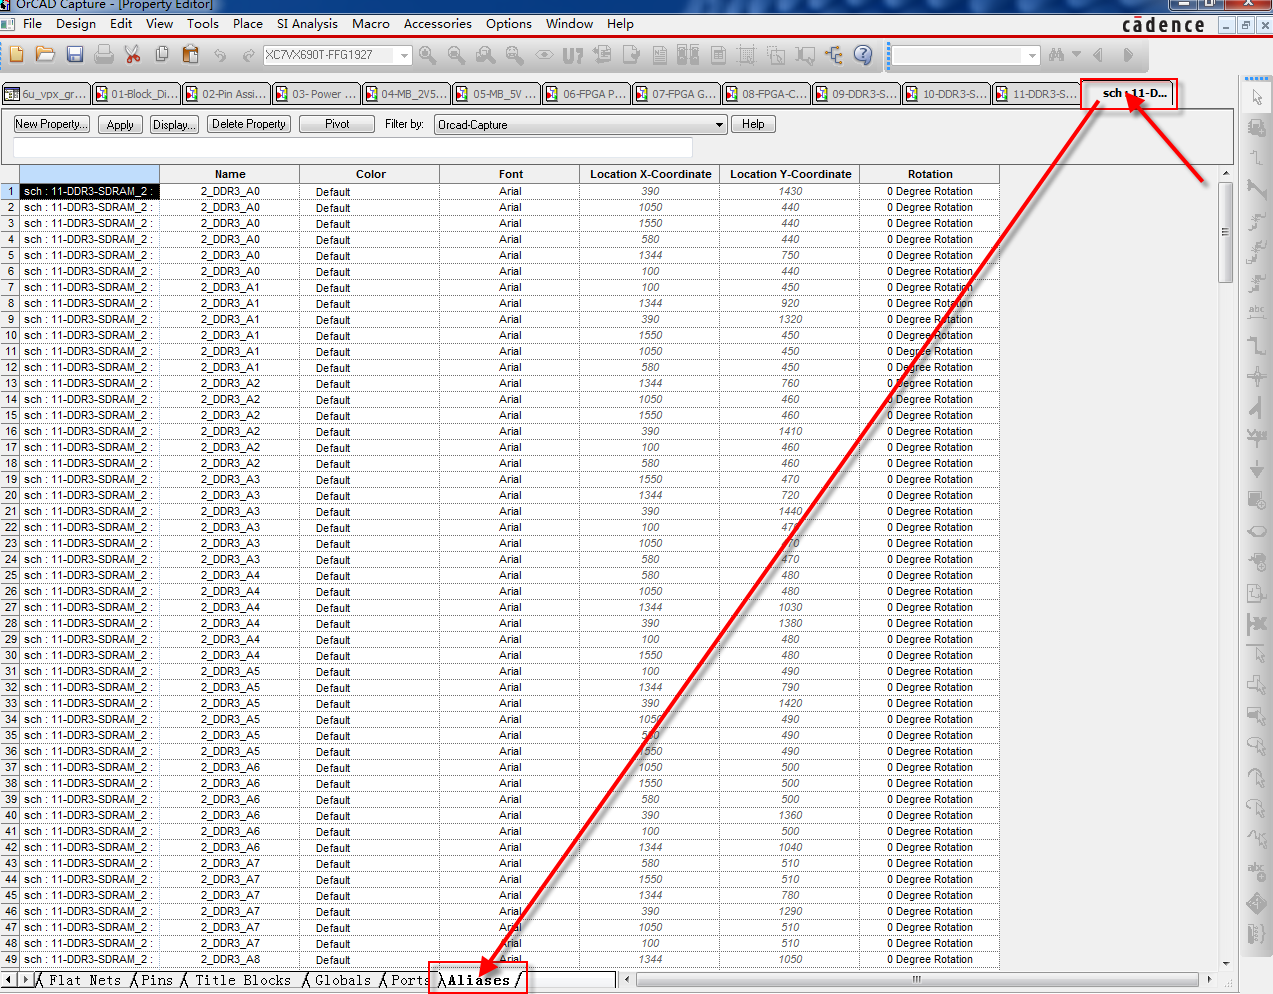
Task: Click the find Previous left arrow icon
Action: pos(1098,55)
